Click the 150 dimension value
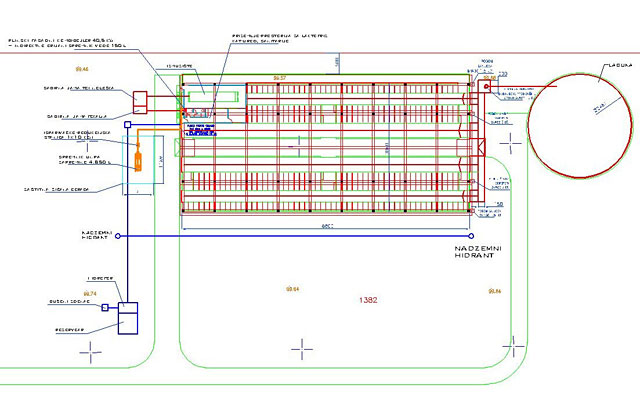Viewport: 640px width, 414px height. (498, 204)
